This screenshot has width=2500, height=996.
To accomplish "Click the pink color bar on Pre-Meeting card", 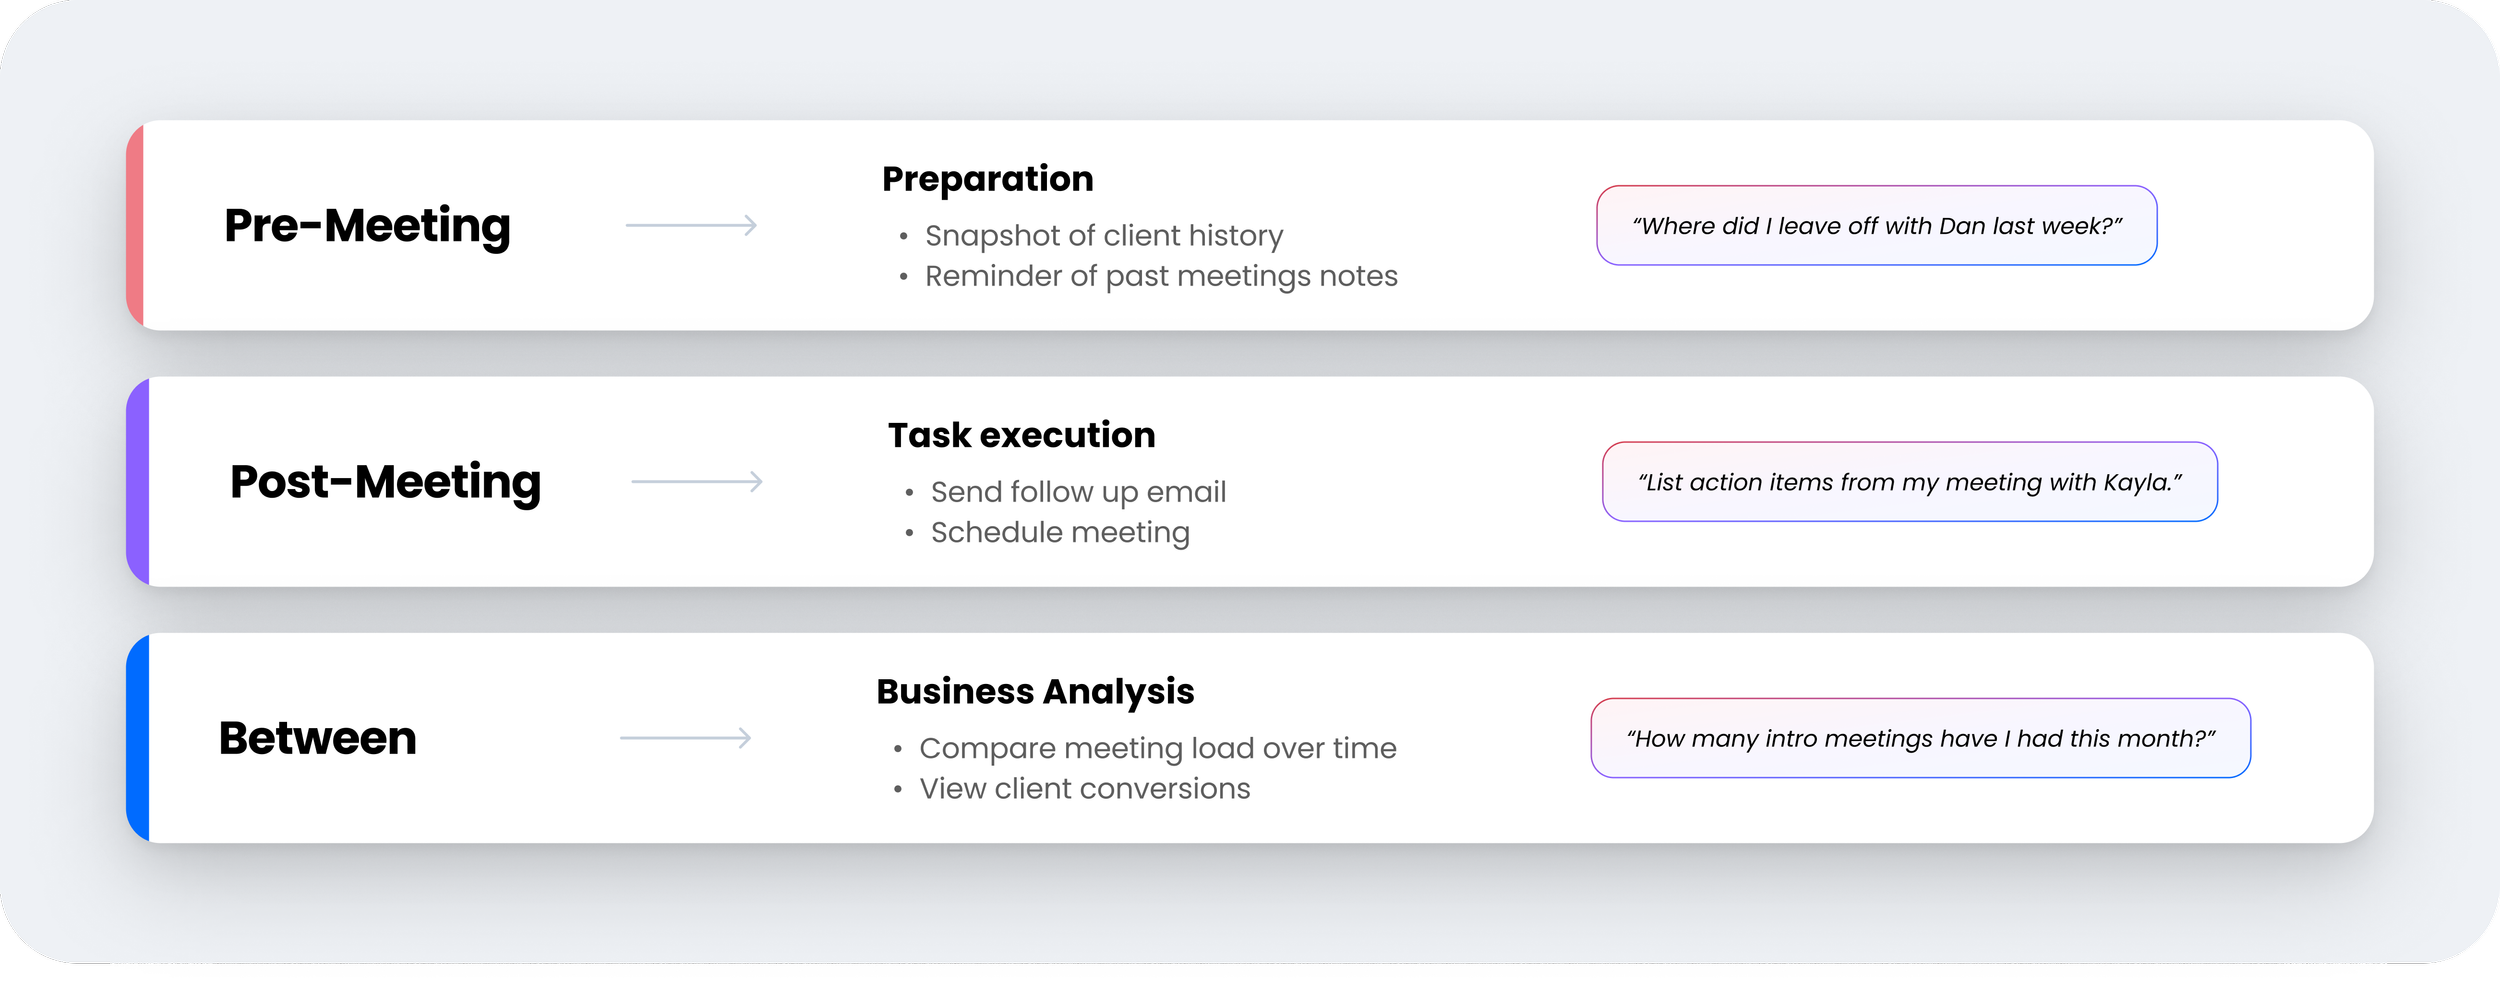I will pyautogui.click(x=135, y=225).
